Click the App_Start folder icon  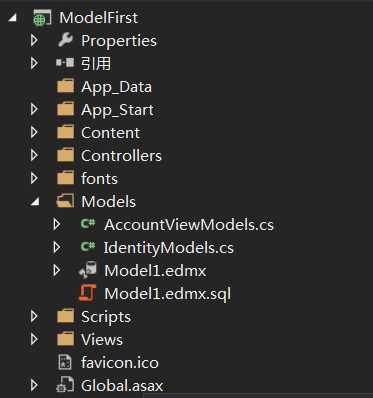(x=65, y=109)
